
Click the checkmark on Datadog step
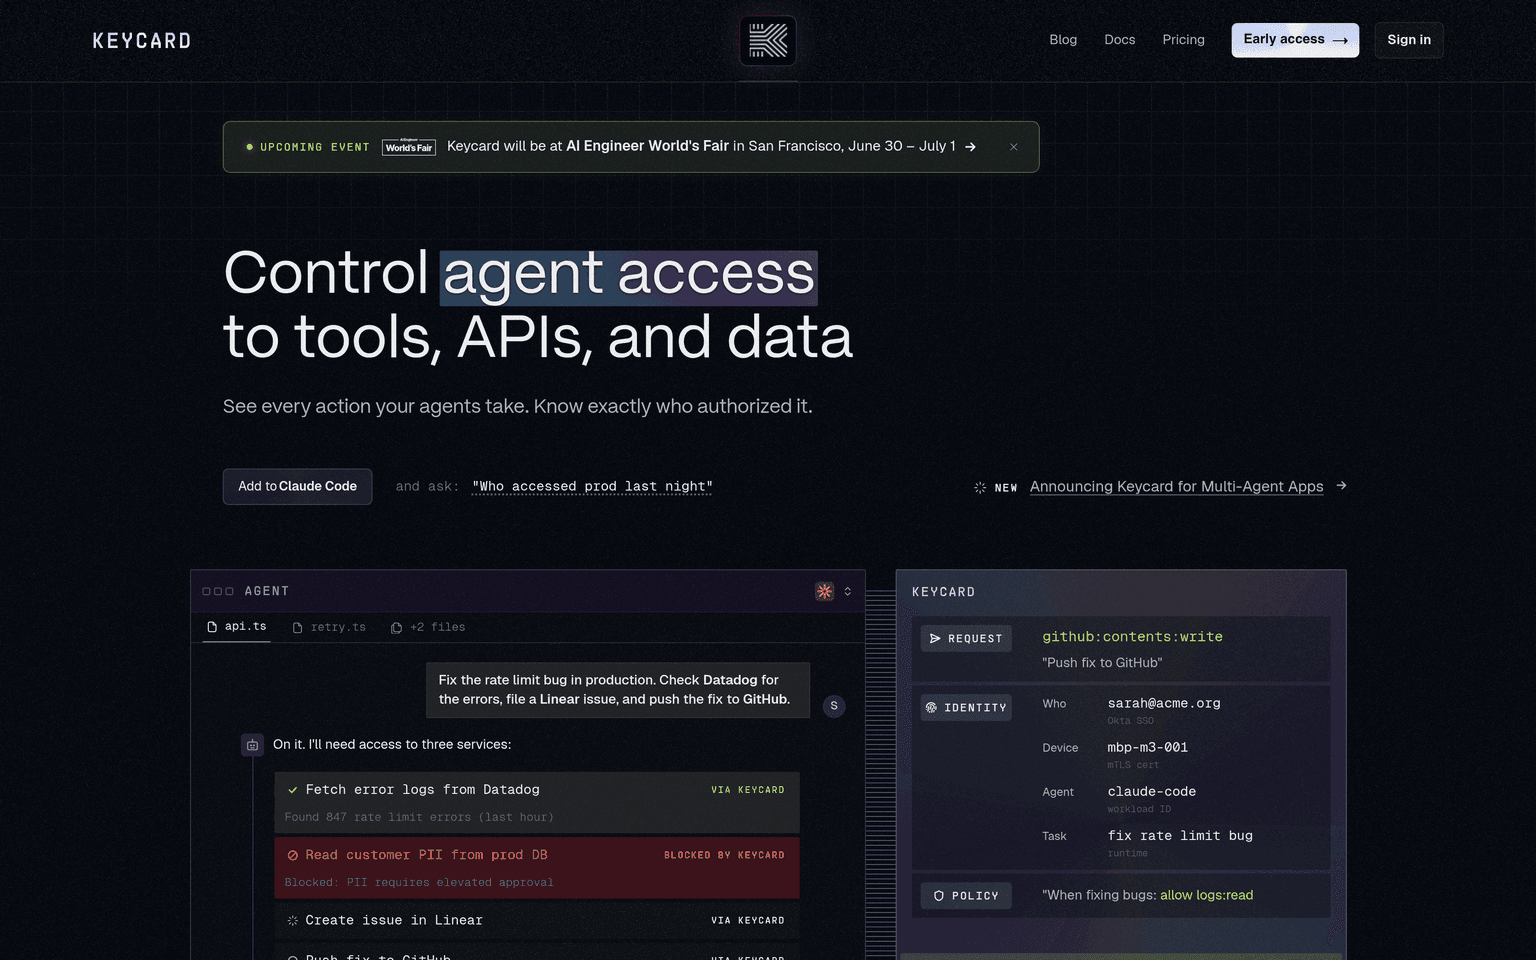[x=293, y=790]
